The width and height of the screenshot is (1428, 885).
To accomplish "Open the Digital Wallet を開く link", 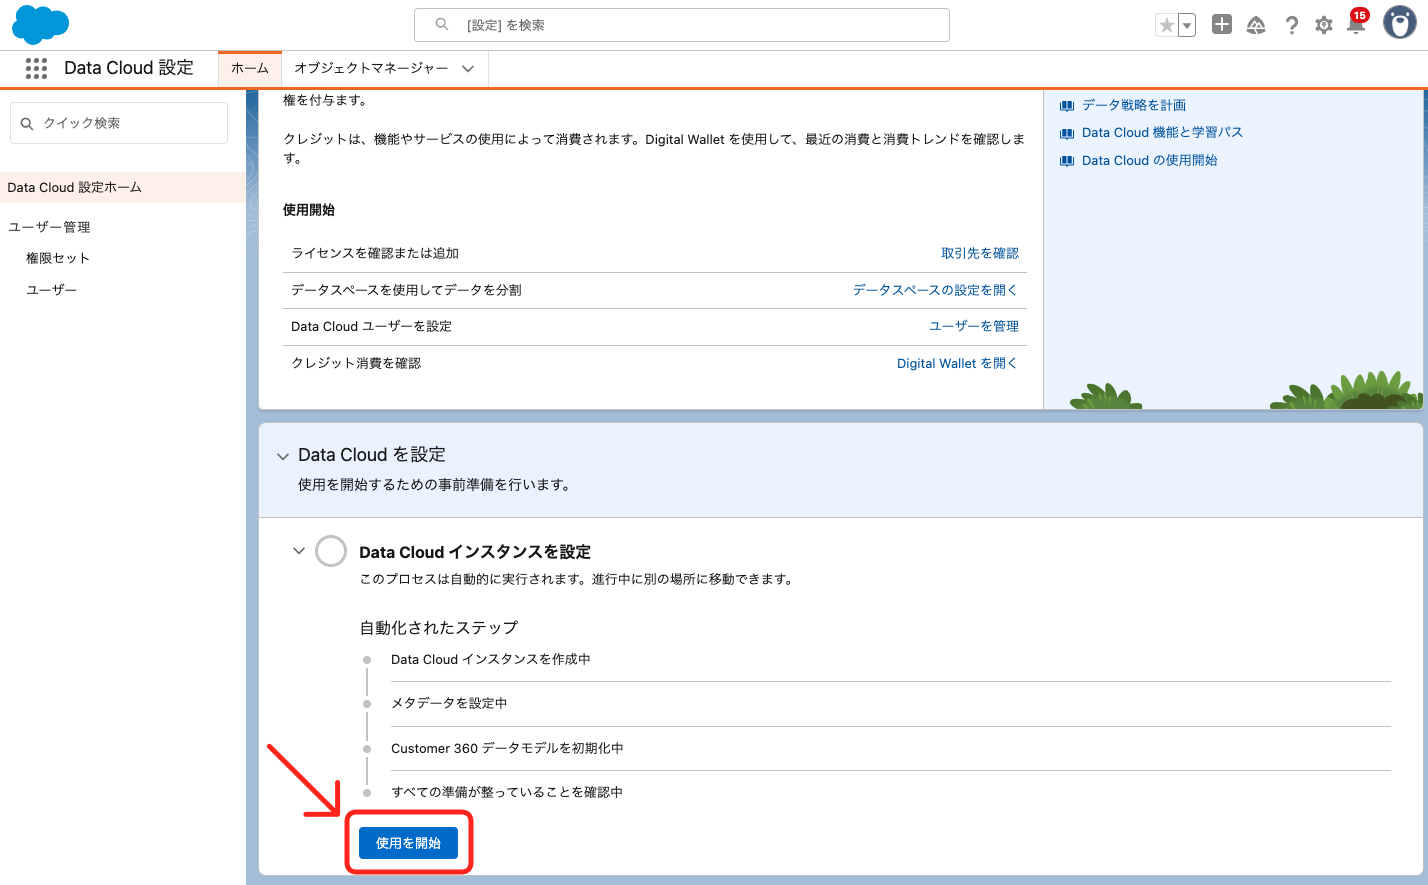I will click(956, 363).
